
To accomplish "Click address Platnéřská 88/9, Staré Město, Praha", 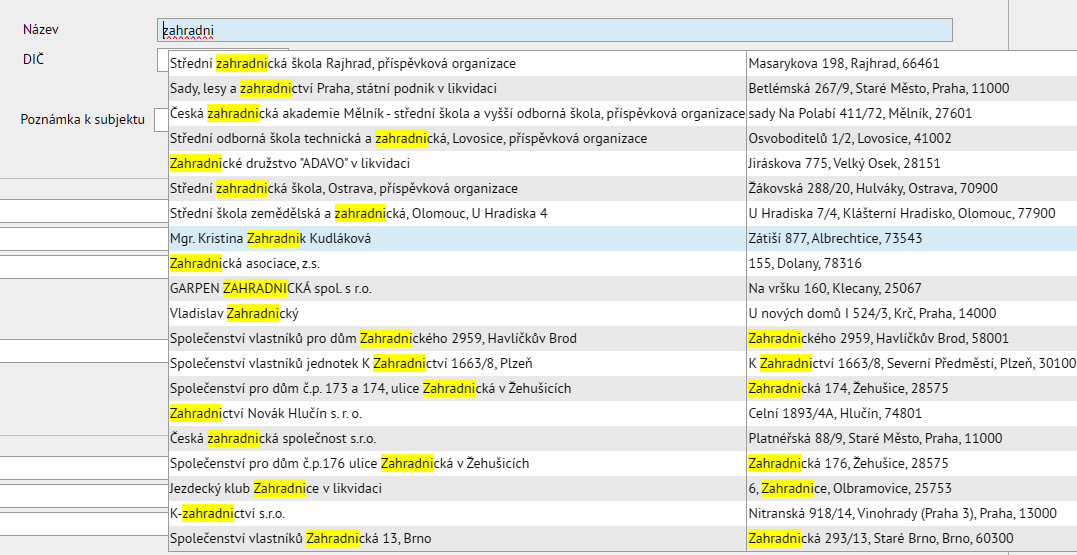I will pos(875,438).
